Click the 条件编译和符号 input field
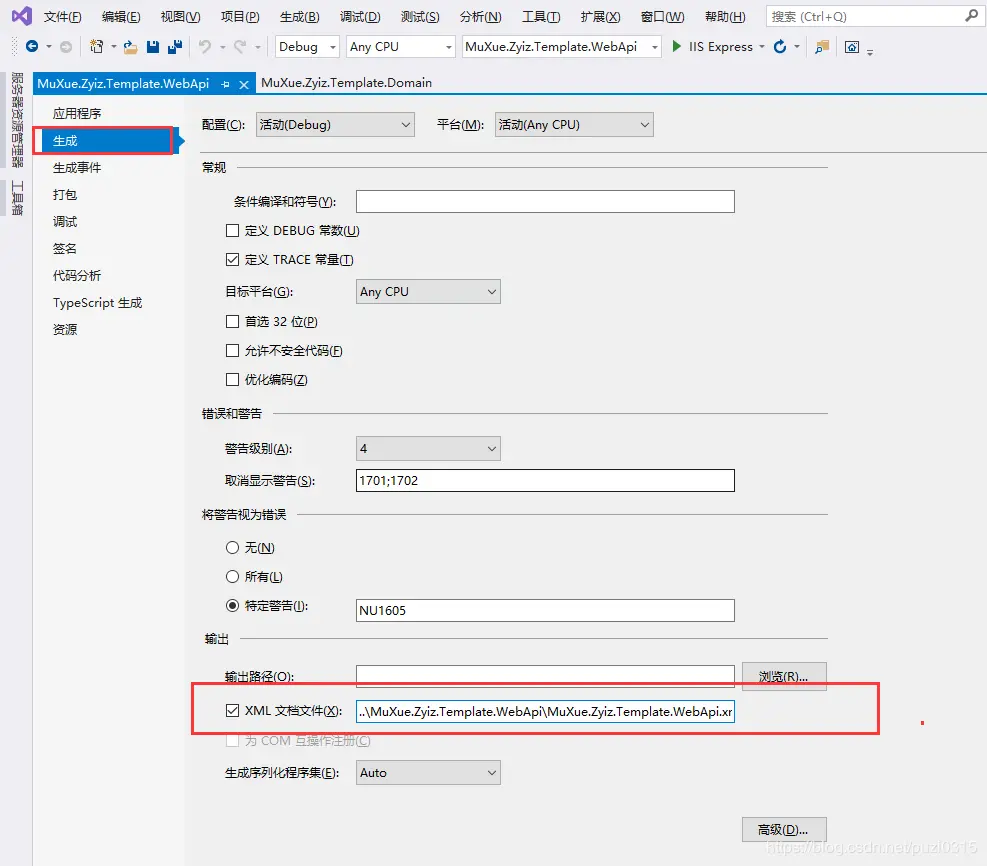Image resolution: width=987 pixels, height=866 pixels. point(545,201)
